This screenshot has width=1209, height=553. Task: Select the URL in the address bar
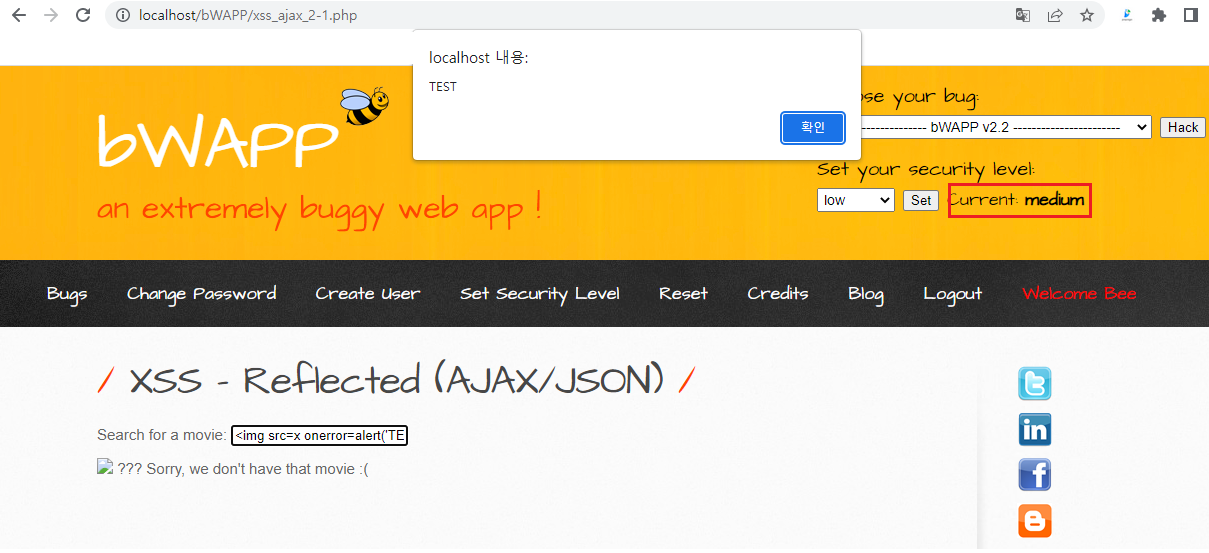click(x=248, y=15)
